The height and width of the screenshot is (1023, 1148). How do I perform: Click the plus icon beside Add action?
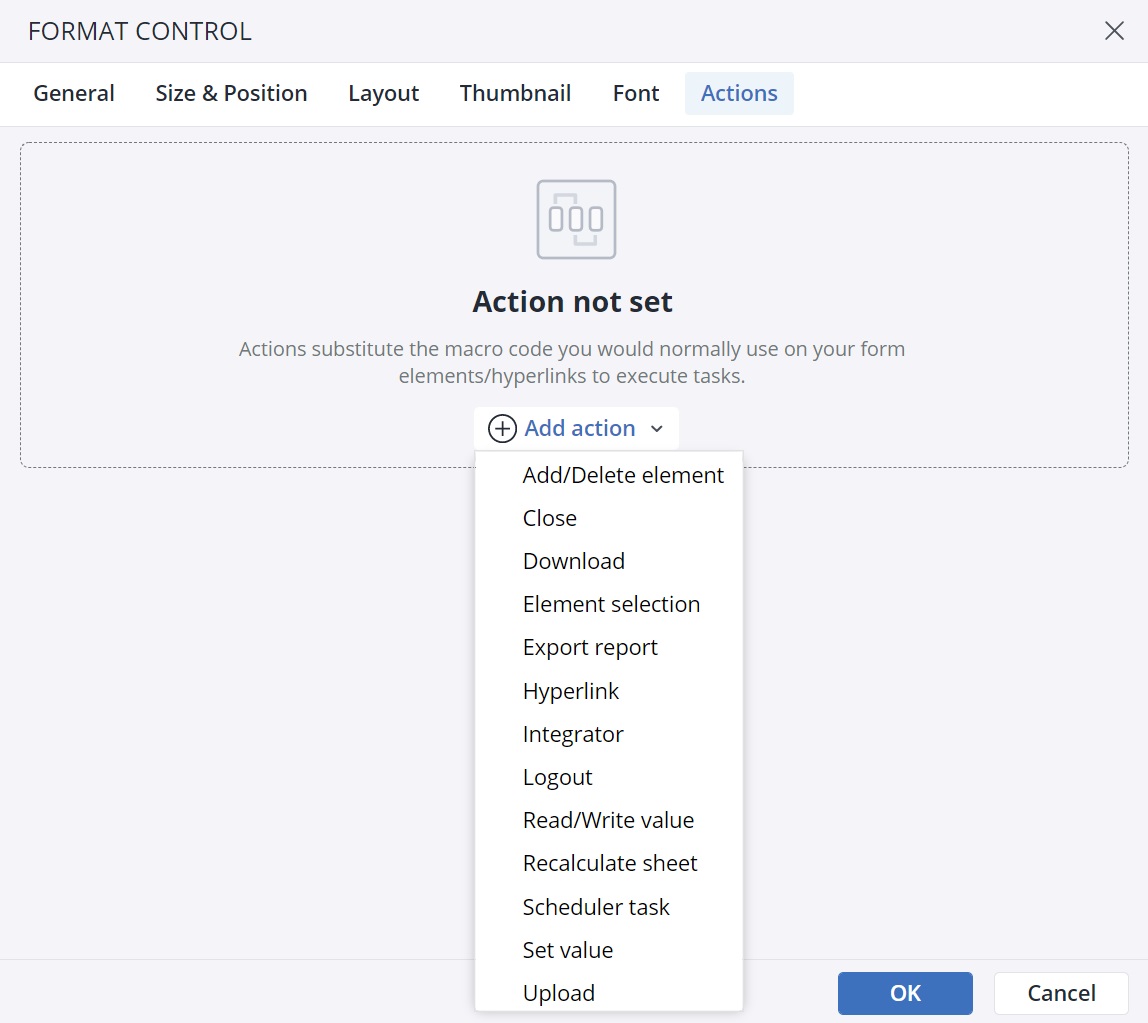pos(502,428)
